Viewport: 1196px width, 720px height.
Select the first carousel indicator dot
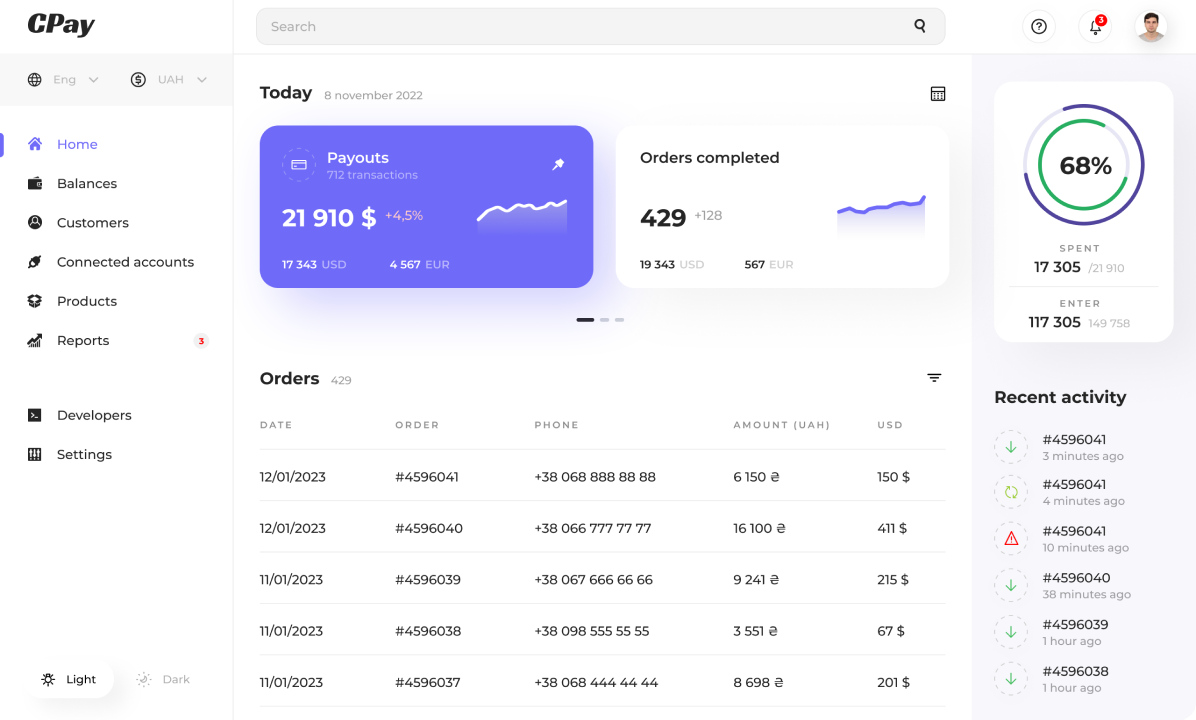(585, 320)
